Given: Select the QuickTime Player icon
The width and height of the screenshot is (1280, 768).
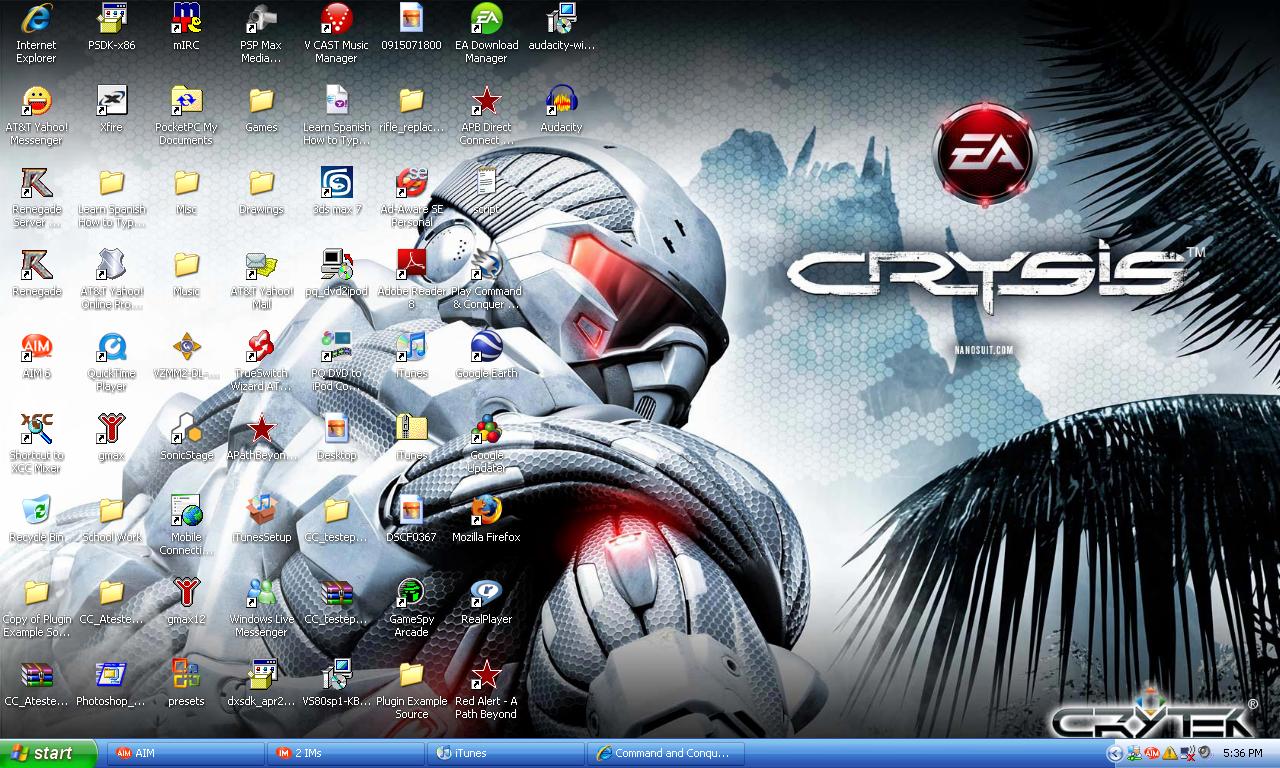Looking at the screenshot, I should point(111,347).
